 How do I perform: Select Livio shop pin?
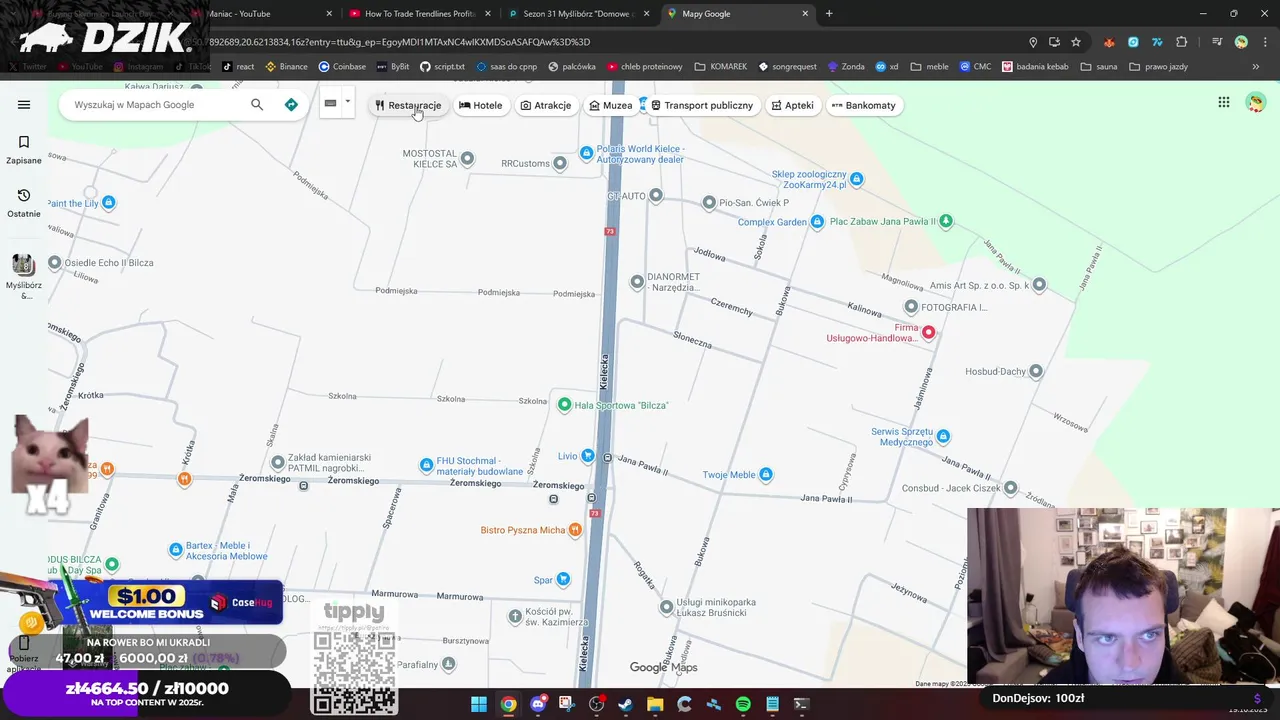(x=588, y=456)
